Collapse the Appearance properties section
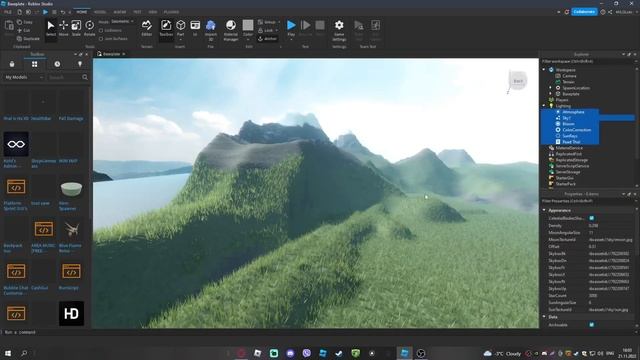The image size is (640, 360). 544,210
